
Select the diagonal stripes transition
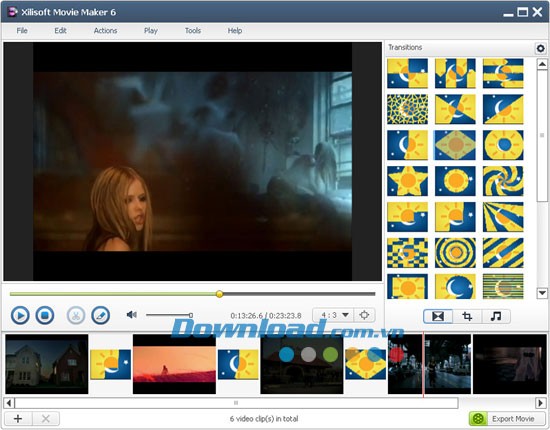pyautogui.click(x=503, y=253)
